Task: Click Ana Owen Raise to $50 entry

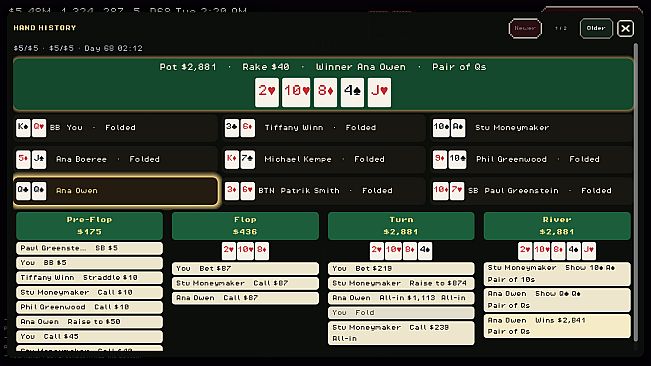Action: point(89,322)
